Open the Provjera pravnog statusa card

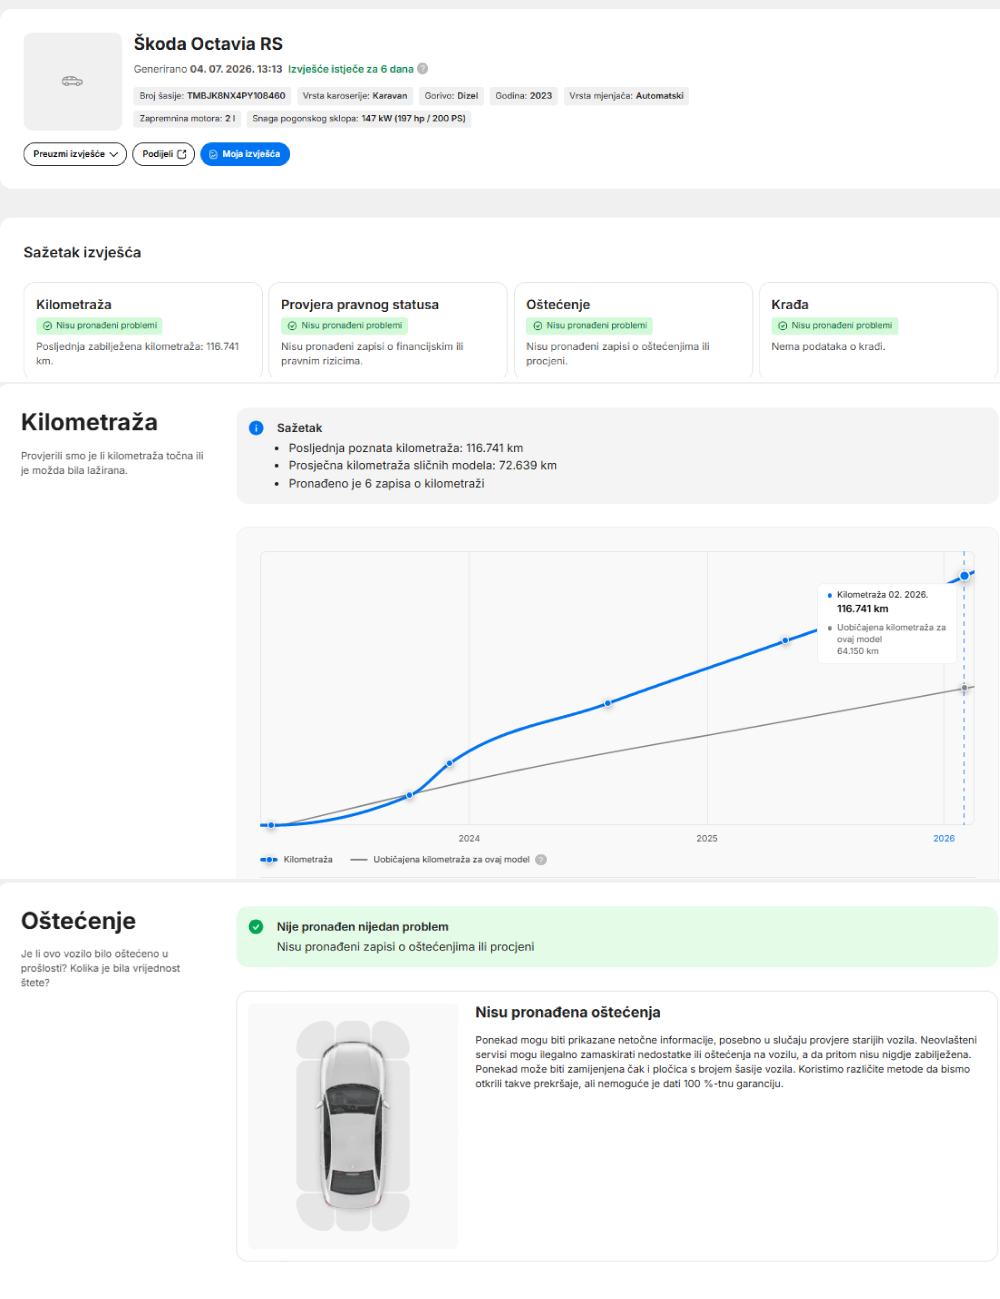(x=388, y=331)
